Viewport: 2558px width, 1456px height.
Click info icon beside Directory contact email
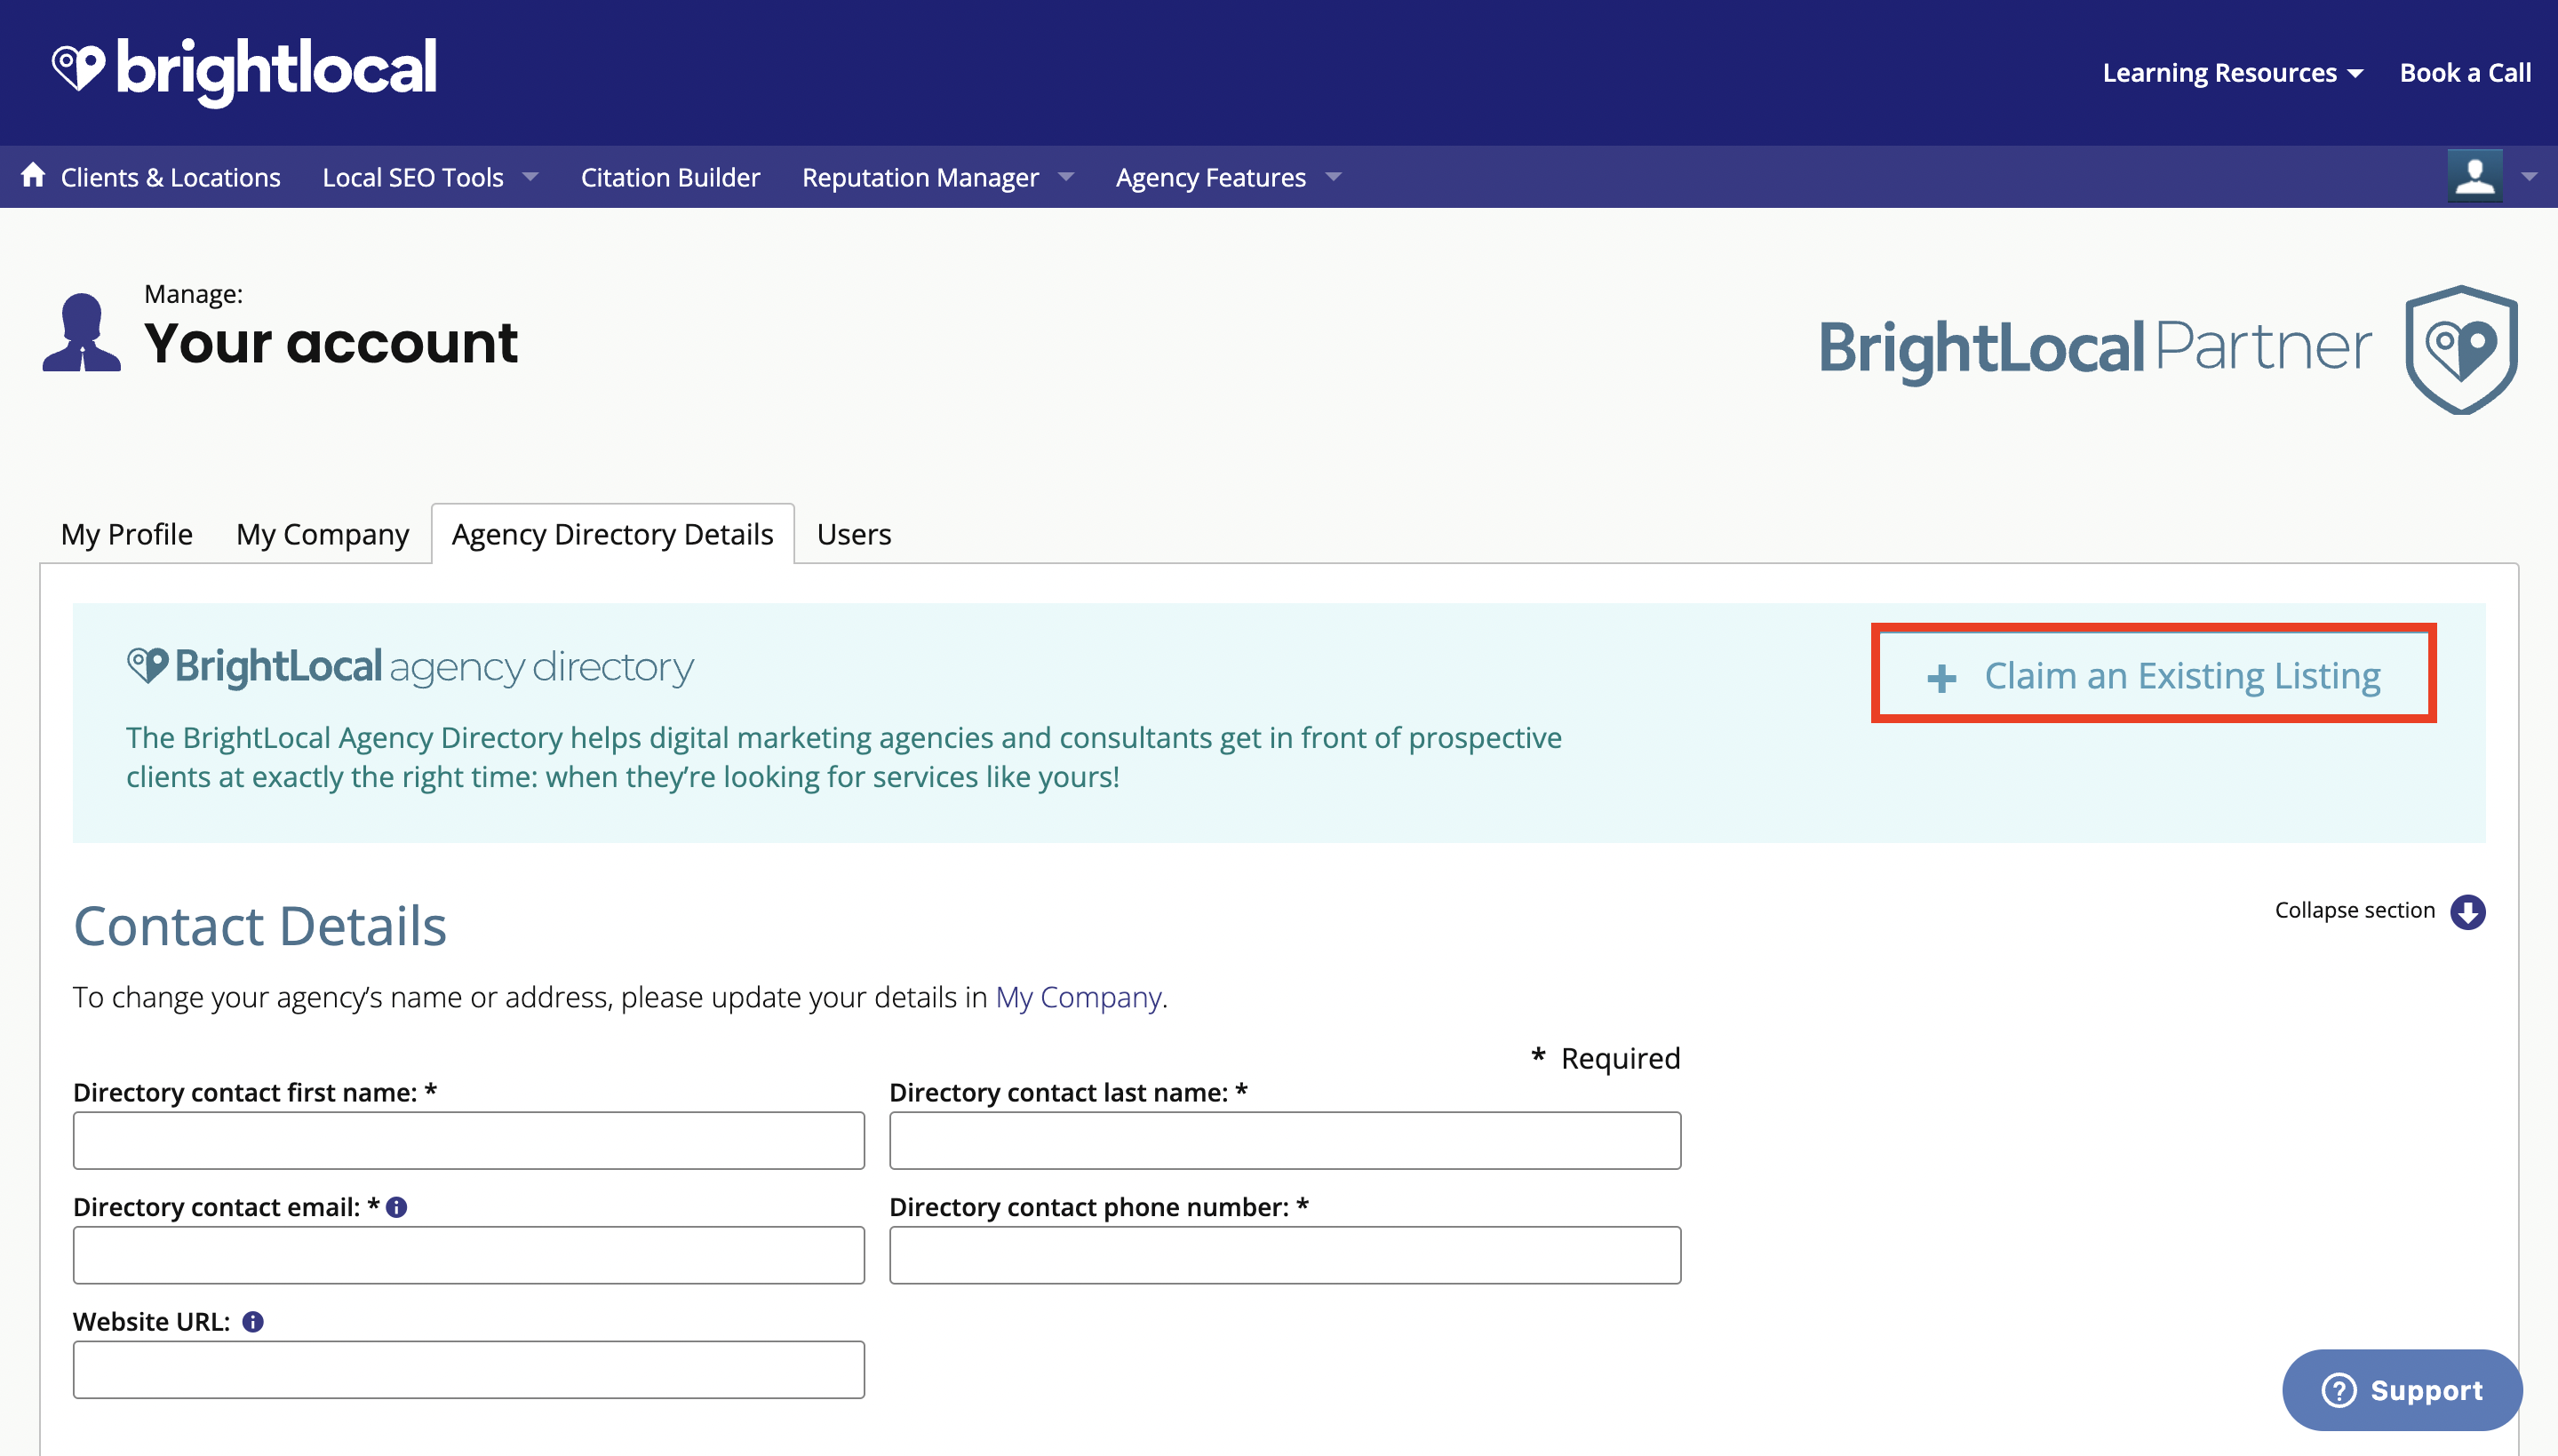396,1207
